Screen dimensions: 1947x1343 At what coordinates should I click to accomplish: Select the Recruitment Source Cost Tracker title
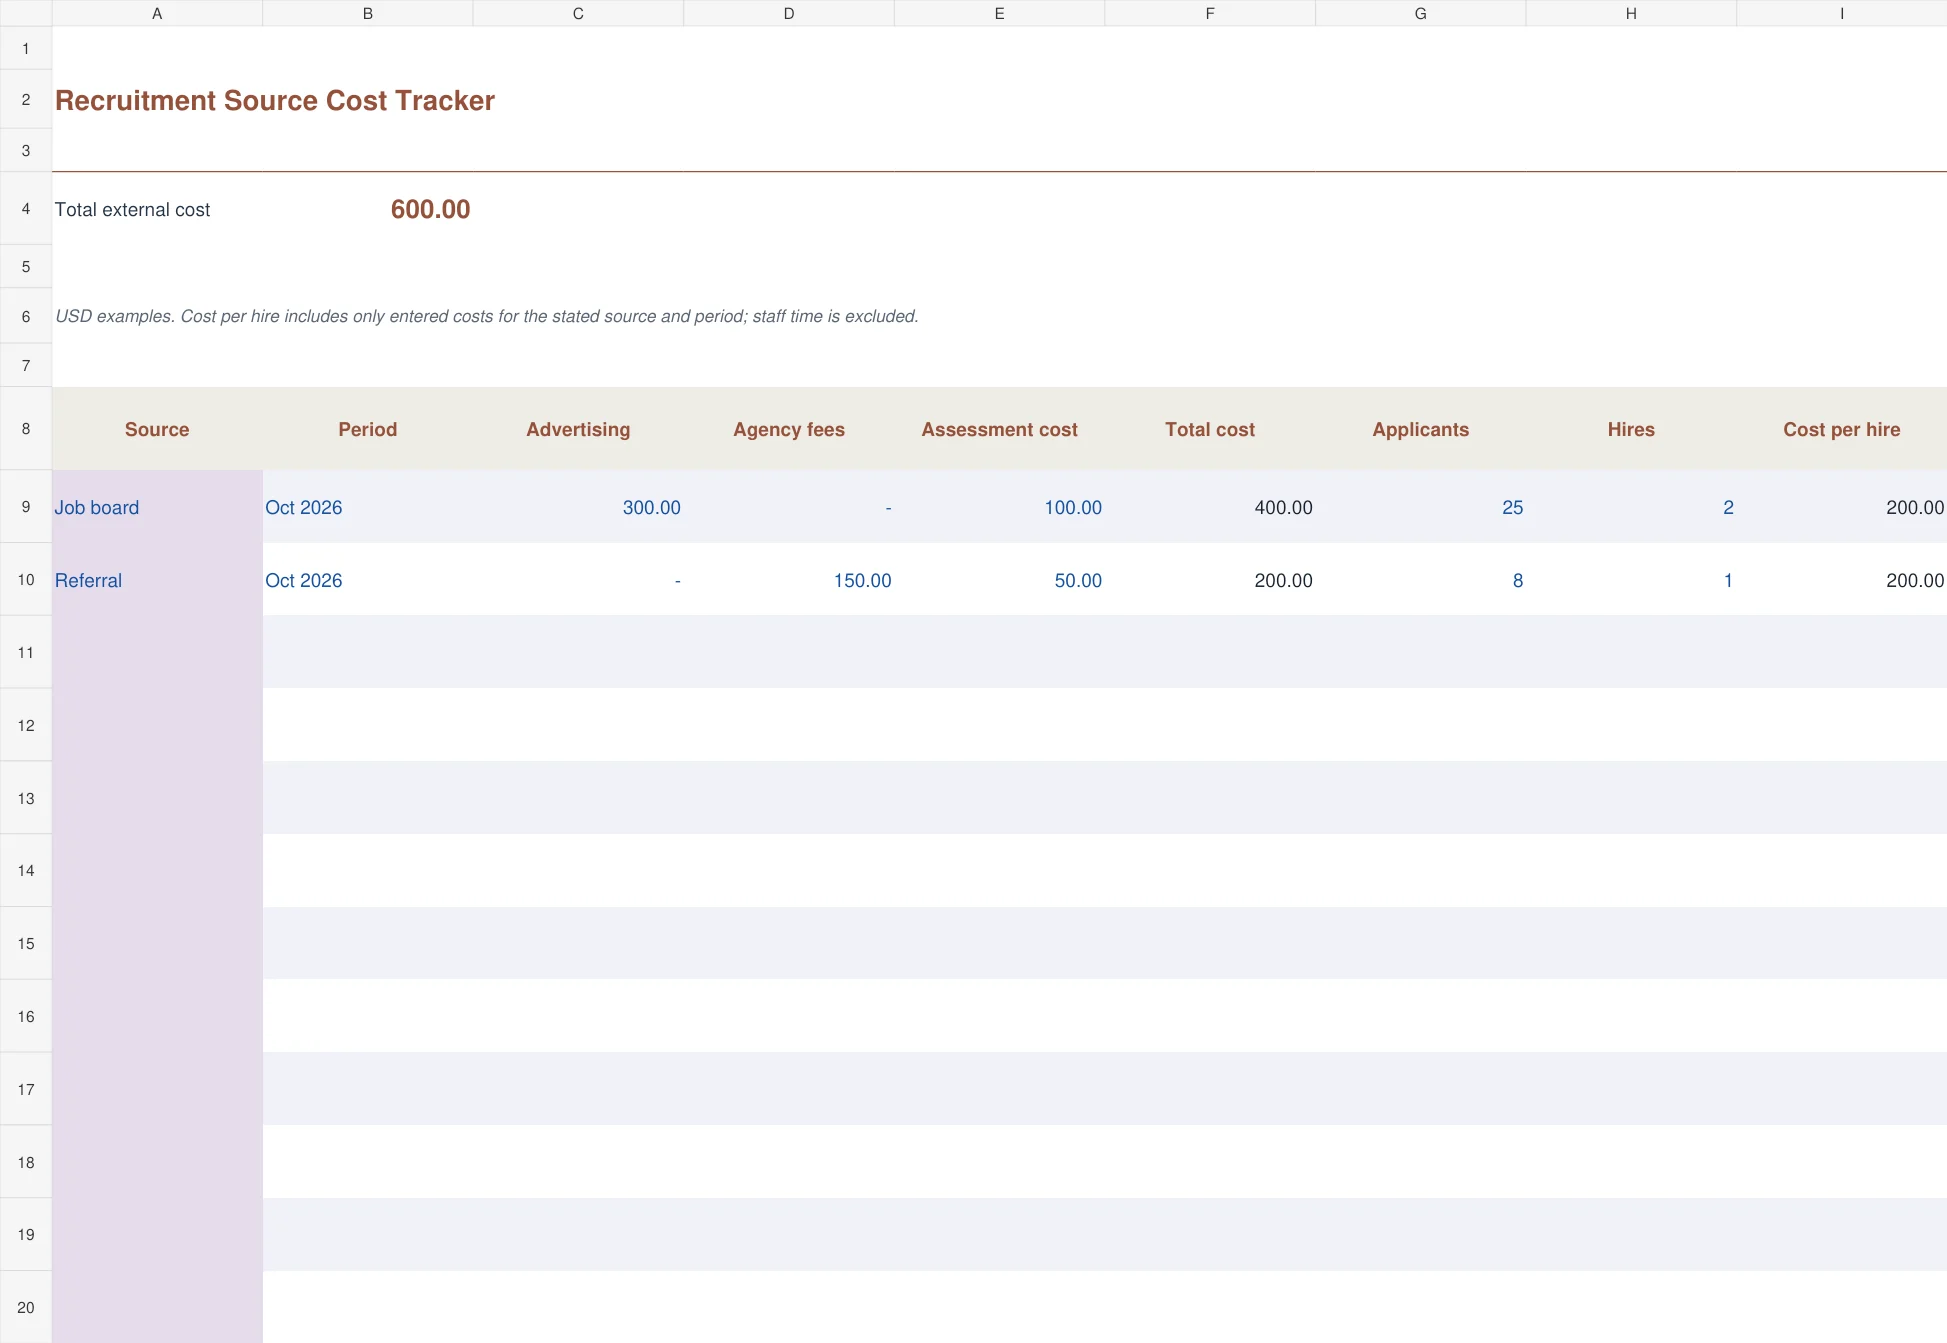[275, 100]
